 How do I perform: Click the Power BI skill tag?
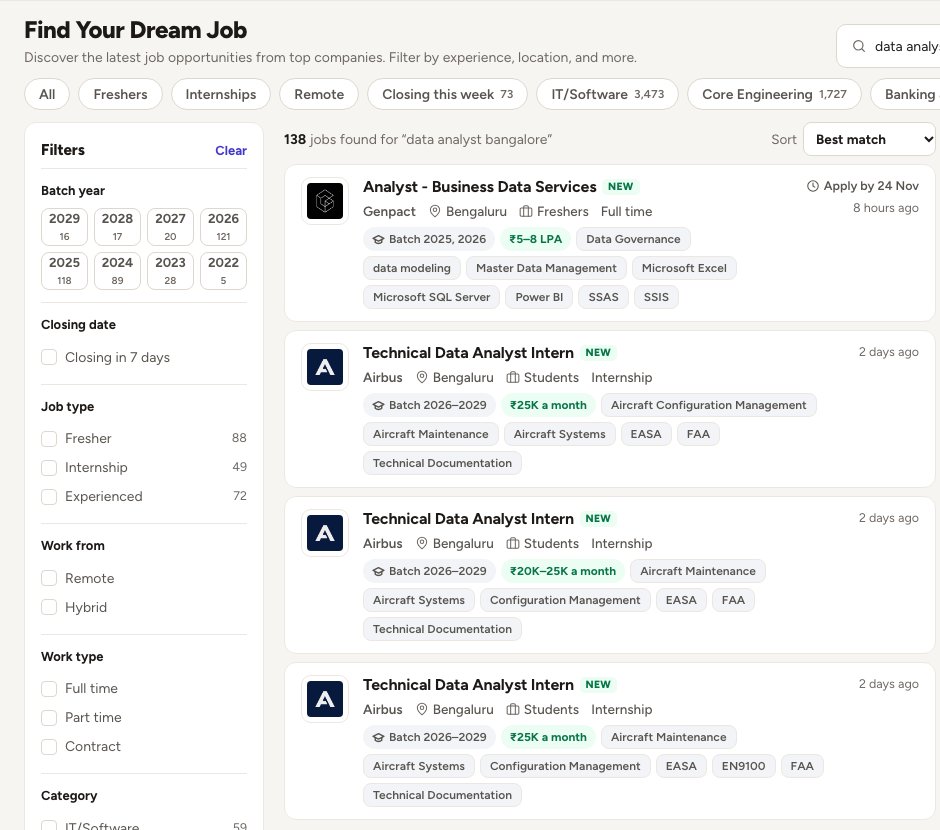[x=539, y=297]
